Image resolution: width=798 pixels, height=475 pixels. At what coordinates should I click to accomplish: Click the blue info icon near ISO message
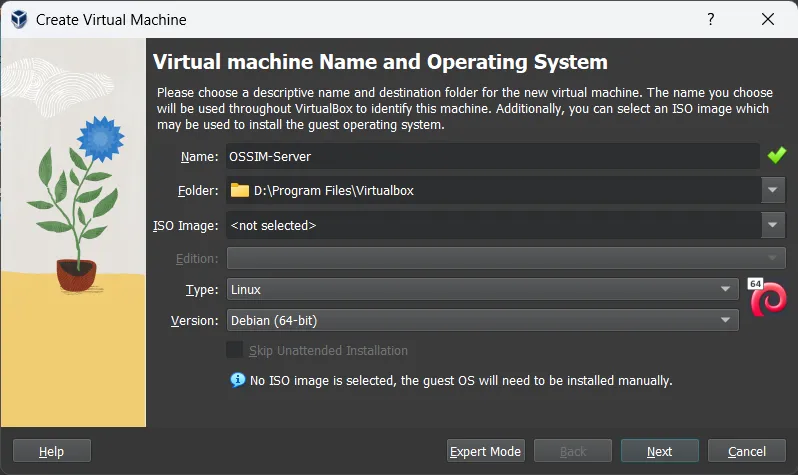click(x=237, y=380)
